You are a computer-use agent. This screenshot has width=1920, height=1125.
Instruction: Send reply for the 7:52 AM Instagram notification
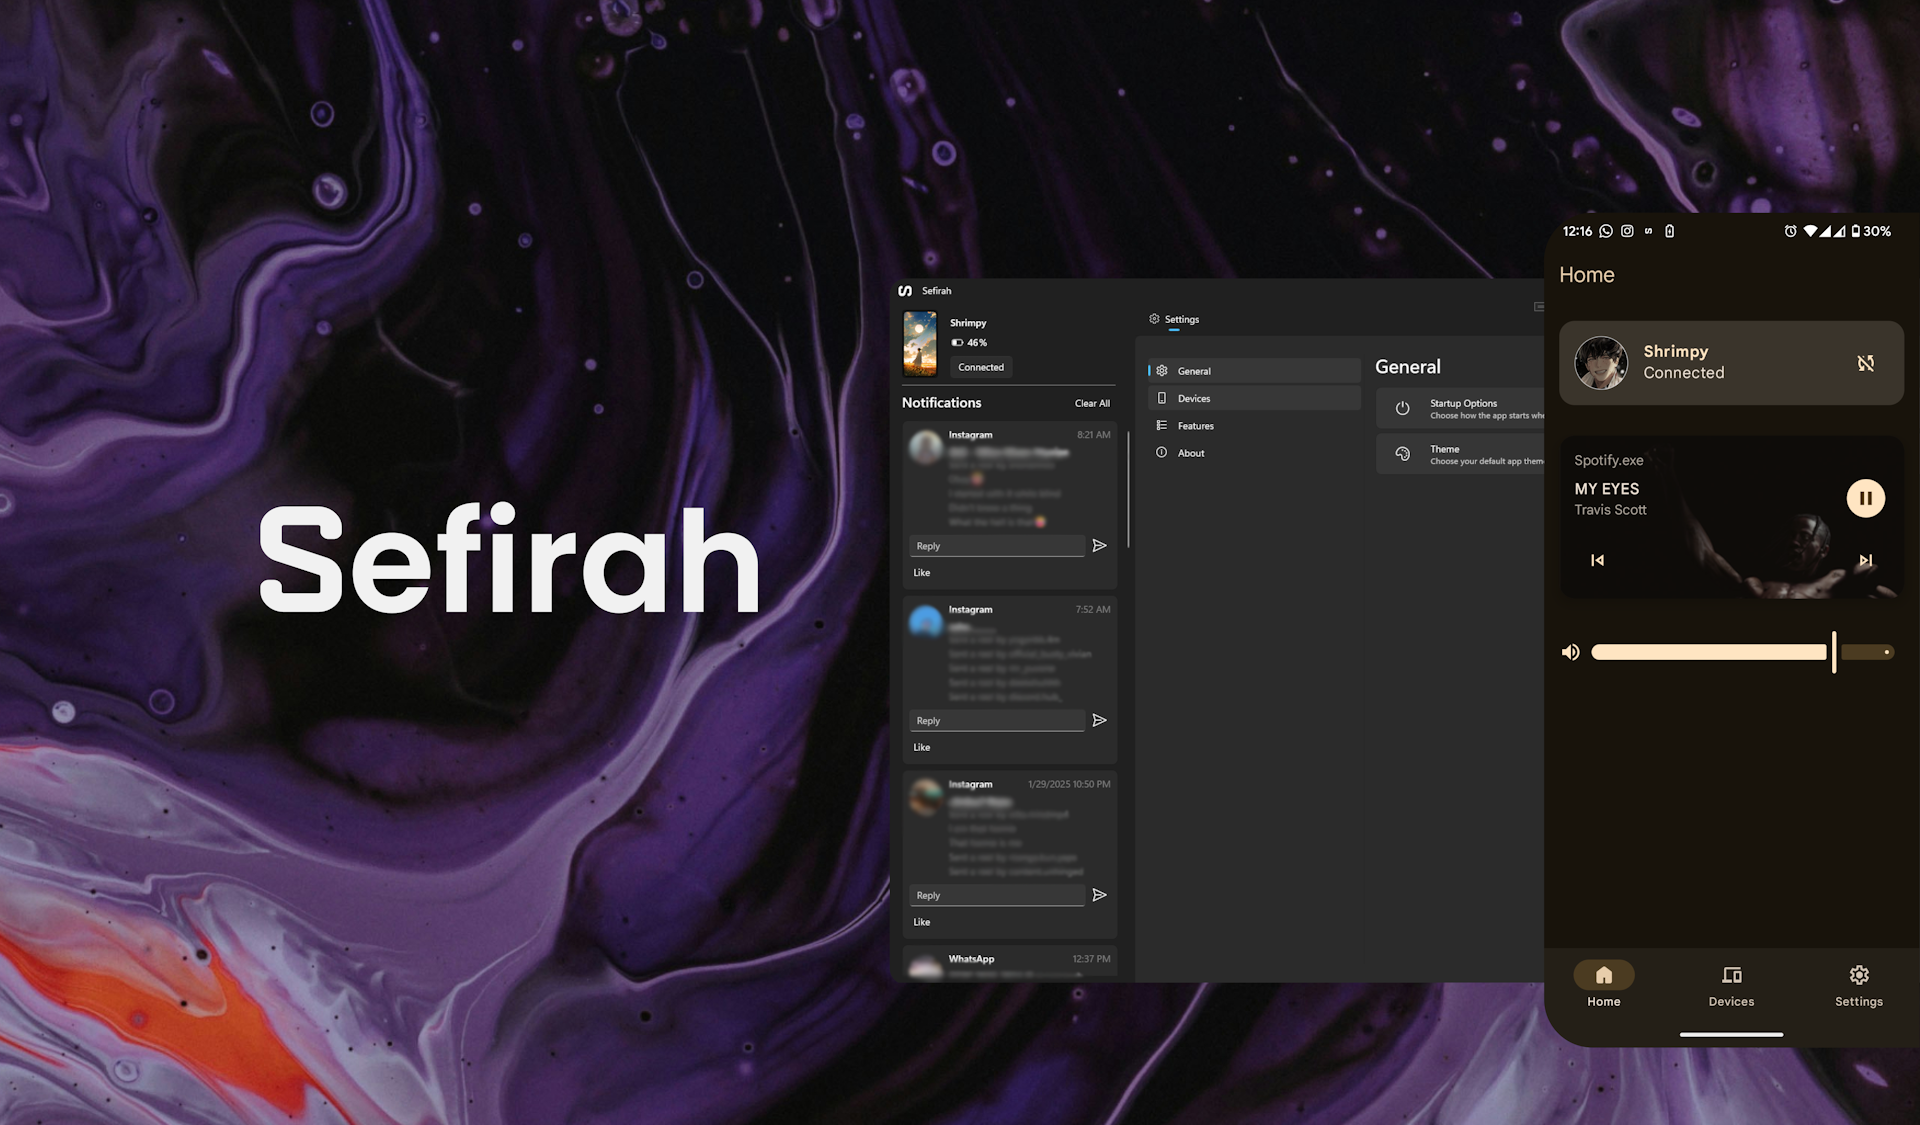[1099, 721]
